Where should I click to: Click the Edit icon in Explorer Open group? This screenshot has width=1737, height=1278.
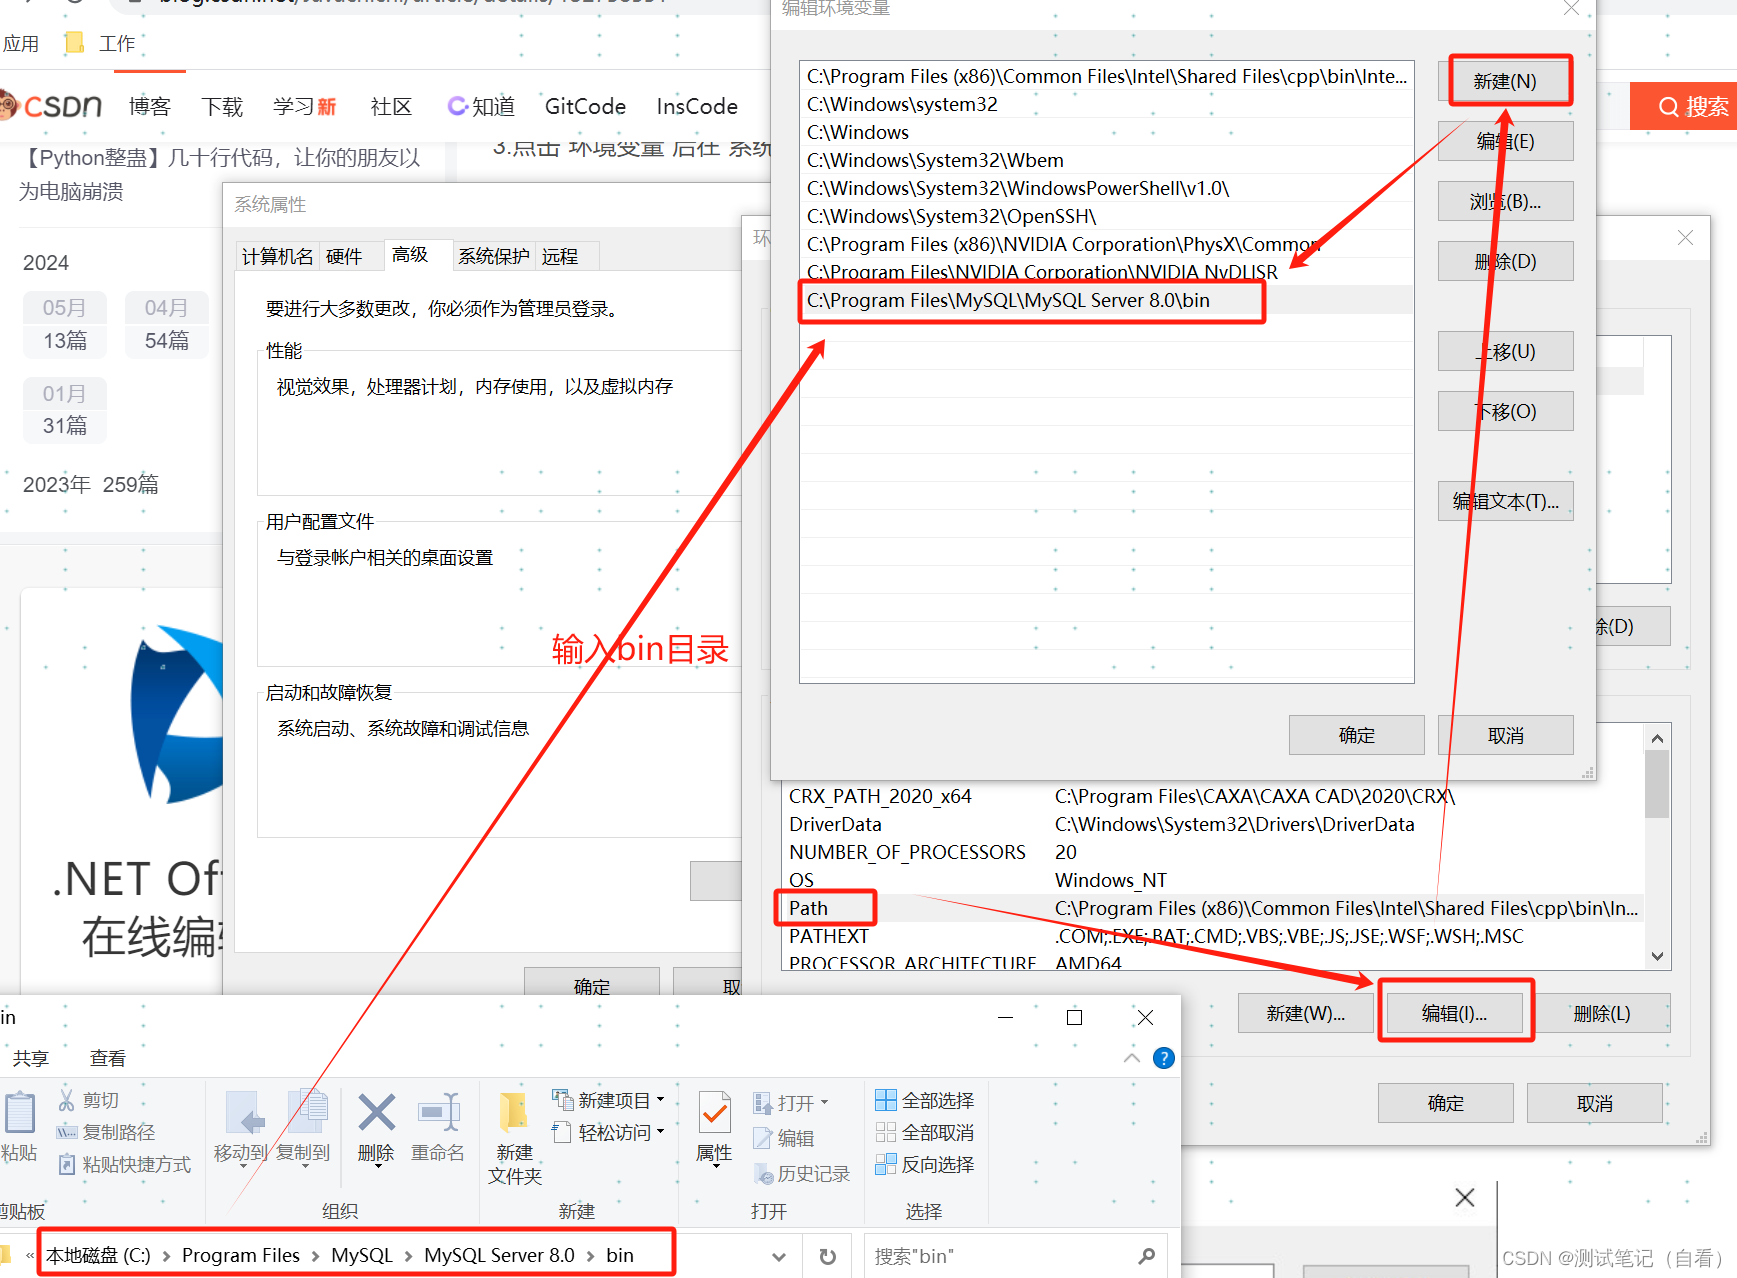[x=763, y=1137]
